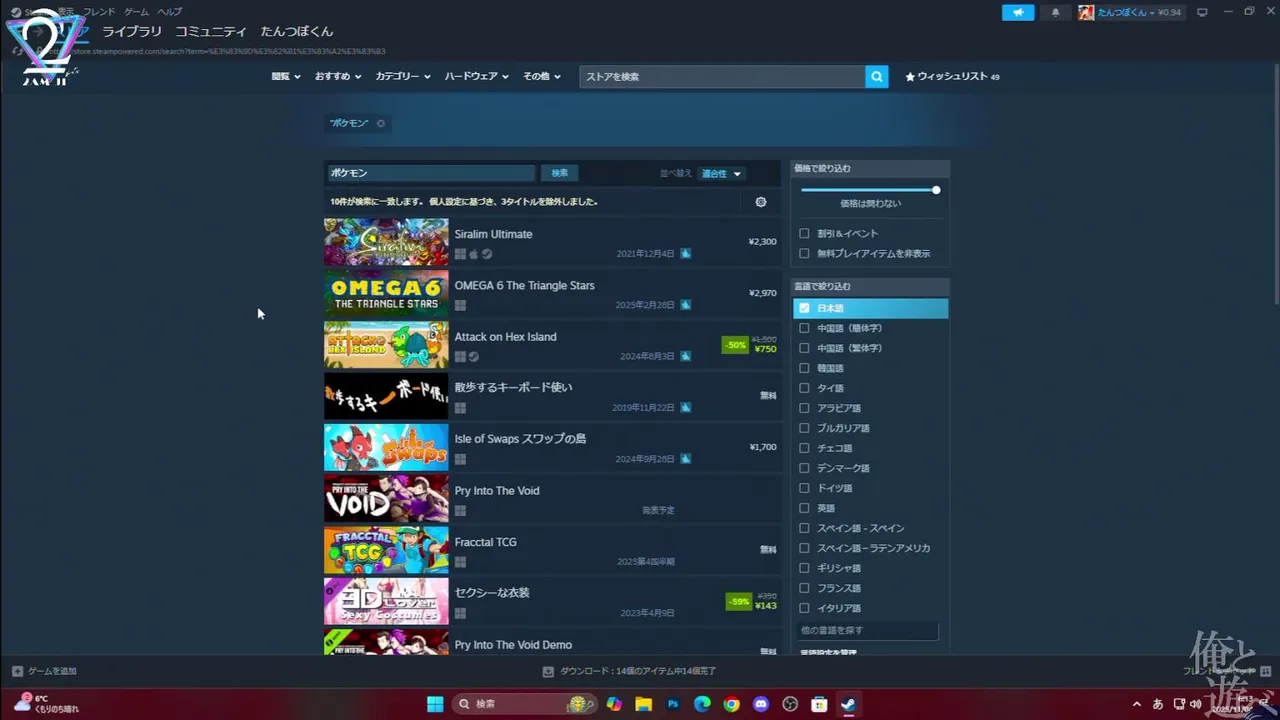The image size is (1280, 720).
Task: Check the タイ語 language filter
Action: coord(804,388)
